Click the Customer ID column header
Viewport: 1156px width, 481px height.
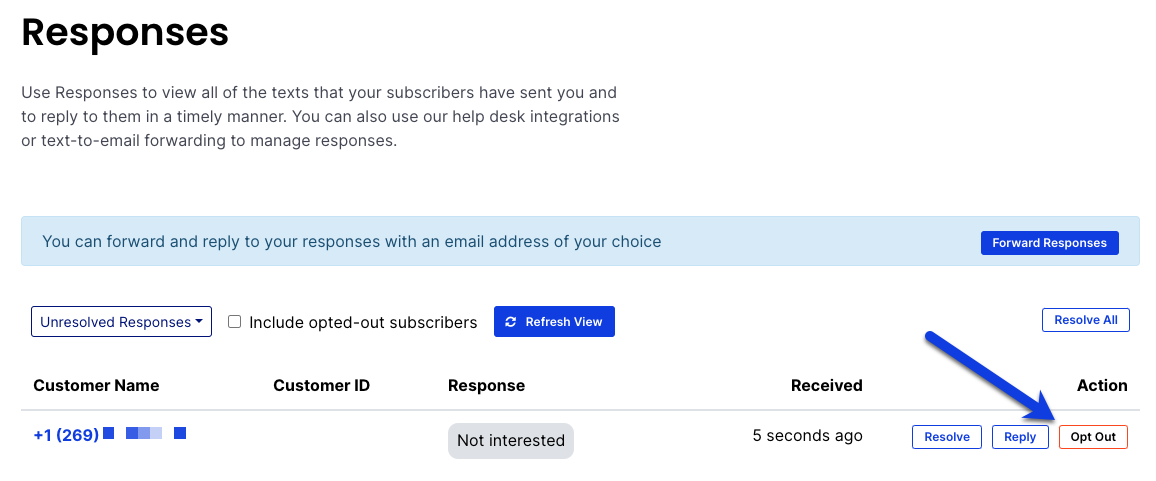pyautogui.click(x=321, y=385)
